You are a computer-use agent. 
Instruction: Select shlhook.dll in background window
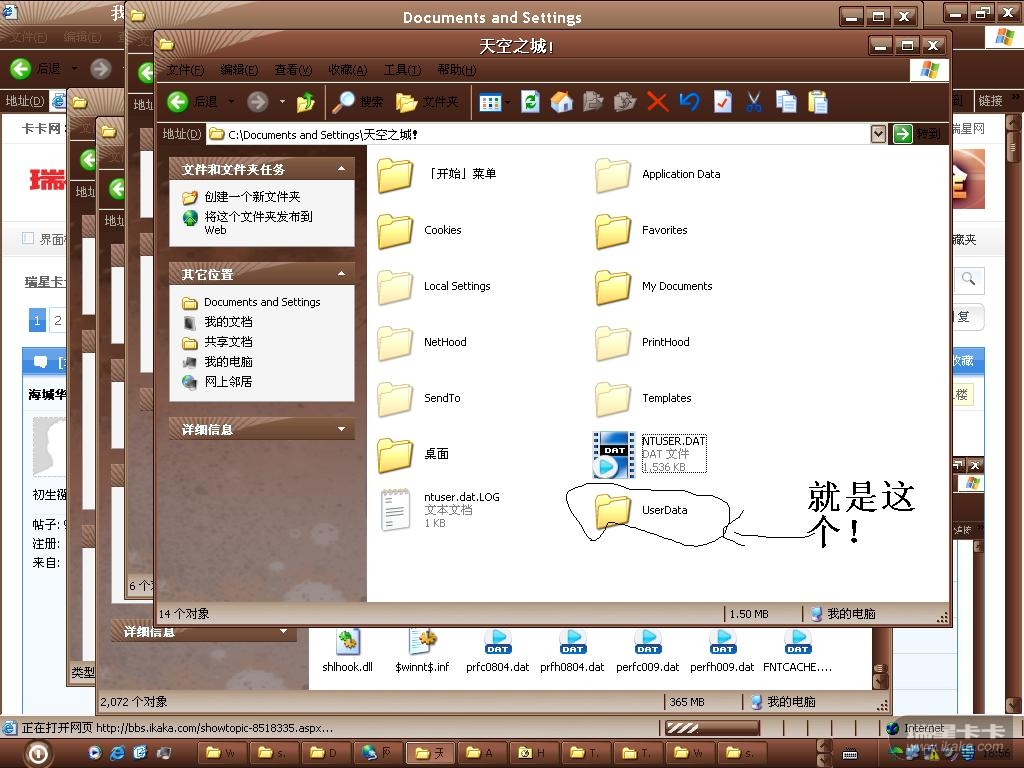tap(347, 651)
